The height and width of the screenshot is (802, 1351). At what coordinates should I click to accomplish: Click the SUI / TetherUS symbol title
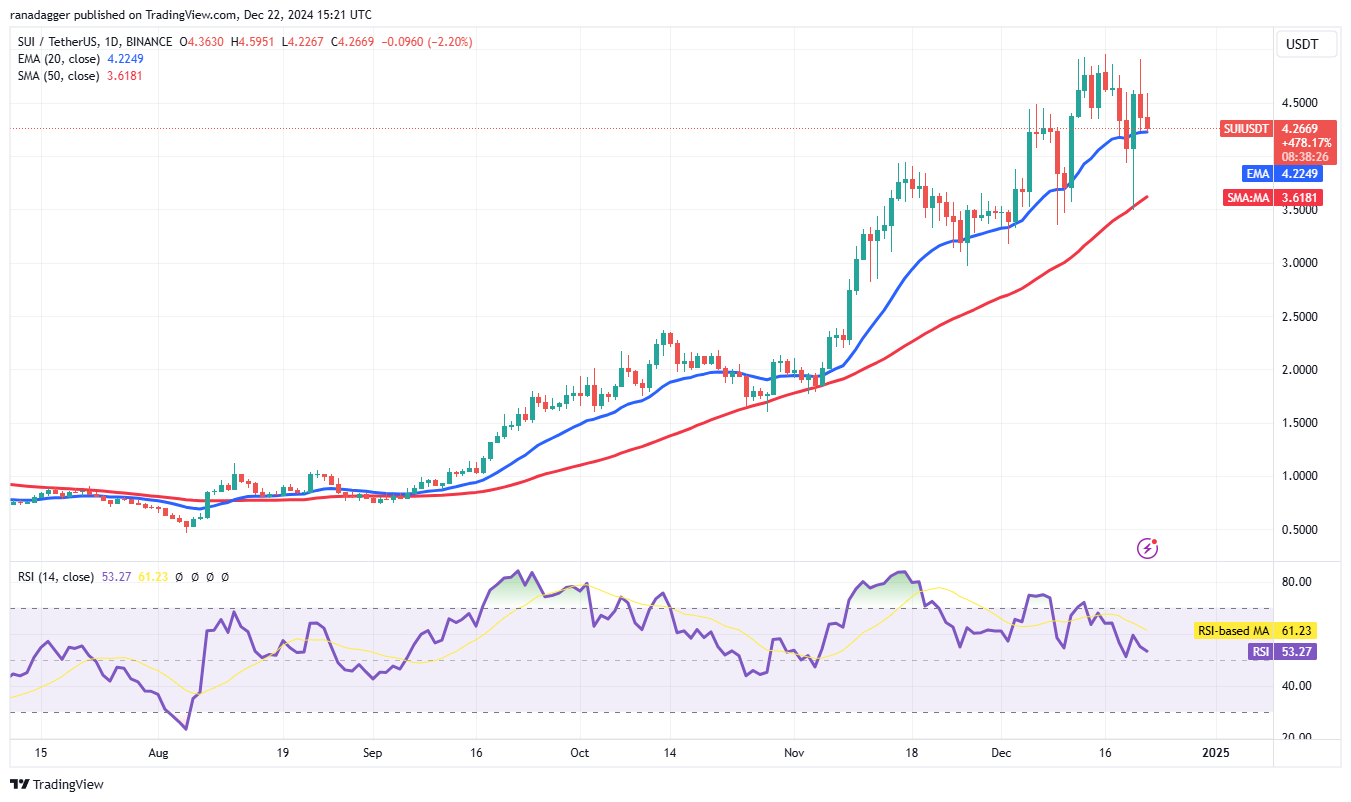(x=60, y=41)
